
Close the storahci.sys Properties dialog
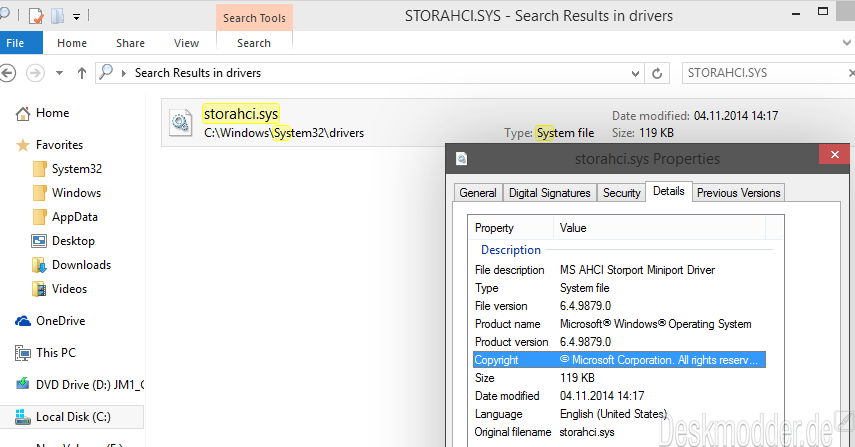[834, 155]
